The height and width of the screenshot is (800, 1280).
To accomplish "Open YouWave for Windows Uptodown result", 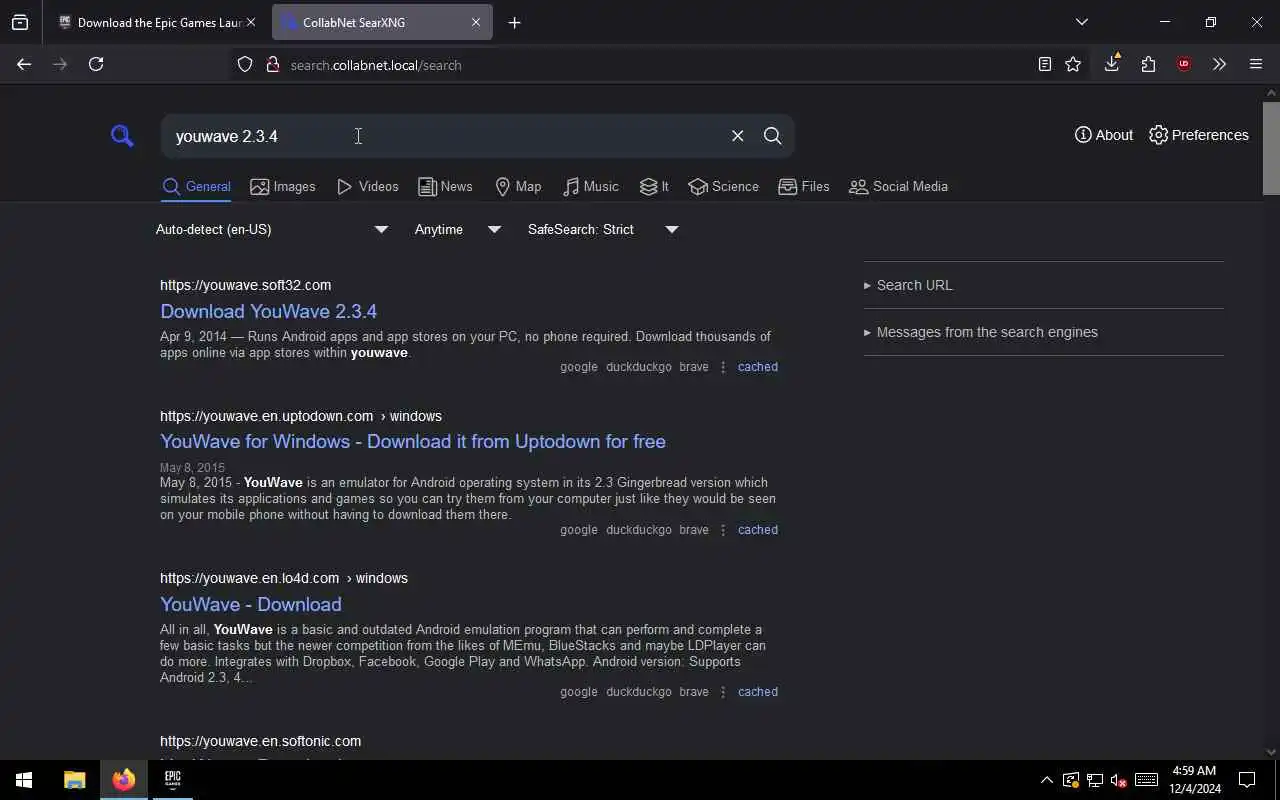I will point(412,441).
